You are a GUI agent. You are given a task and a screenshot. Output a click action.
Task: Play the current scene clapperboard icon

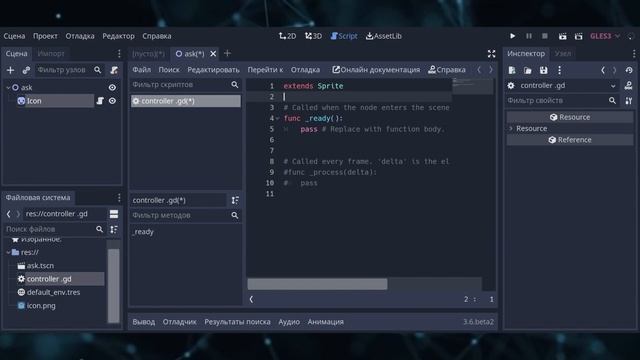point(562,36)
